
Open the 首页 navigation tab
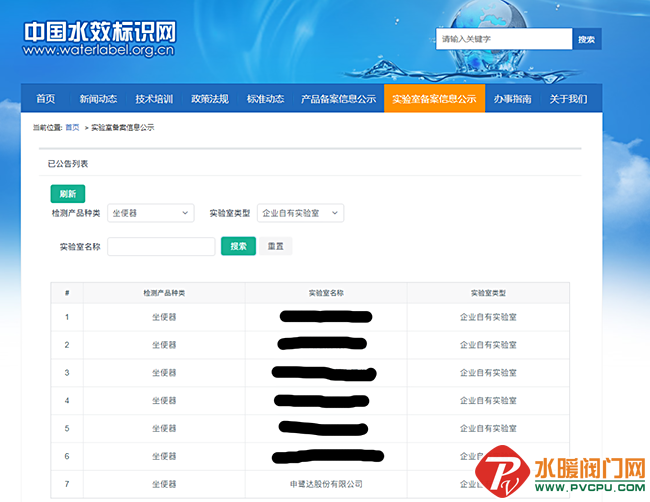pyautogui.click(x=46, y=99)
